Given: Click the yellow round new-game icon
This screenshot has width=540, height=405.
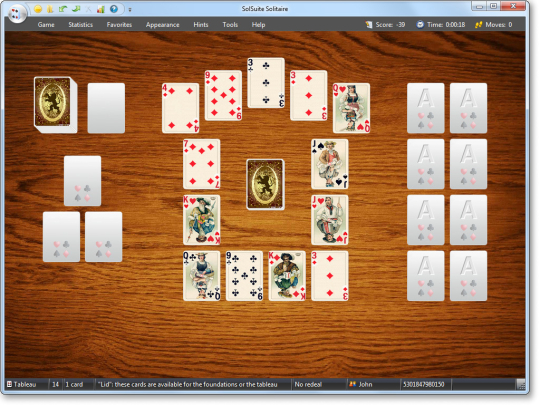Looking at the screenshot, I should click(38, 9).
